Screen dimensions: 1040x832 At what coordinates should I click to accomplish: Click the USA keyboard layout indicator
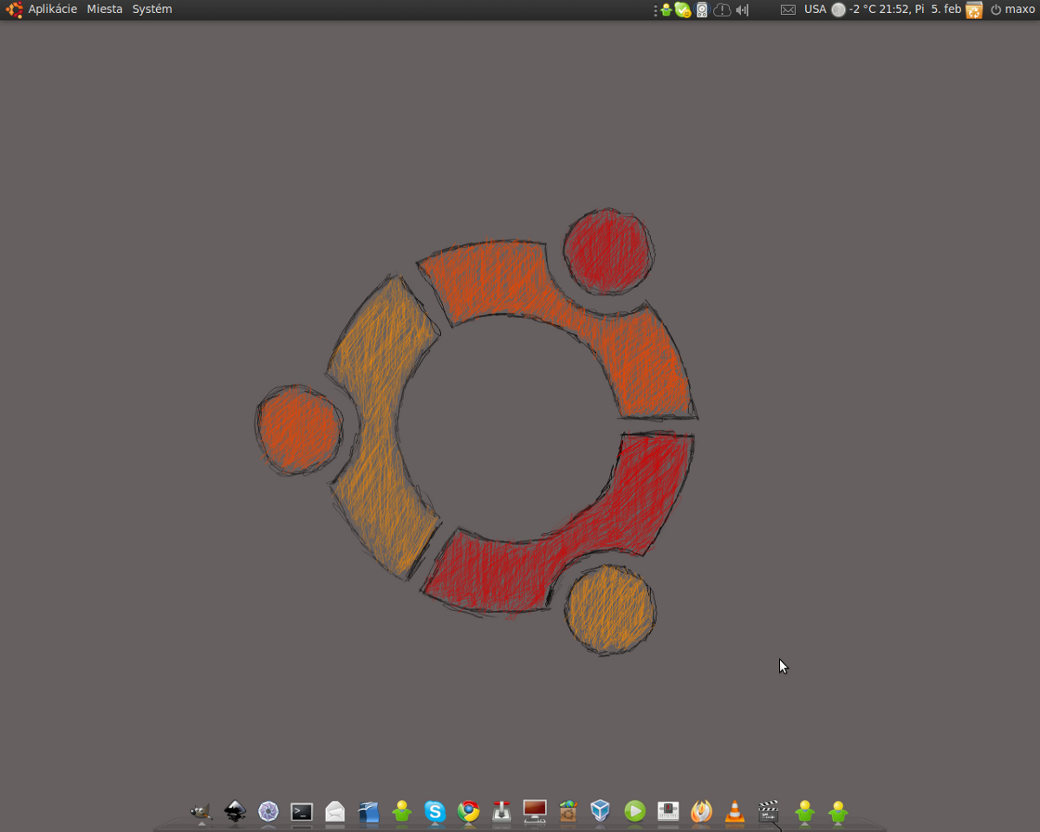pyautogui.click(x=815, y=9)
